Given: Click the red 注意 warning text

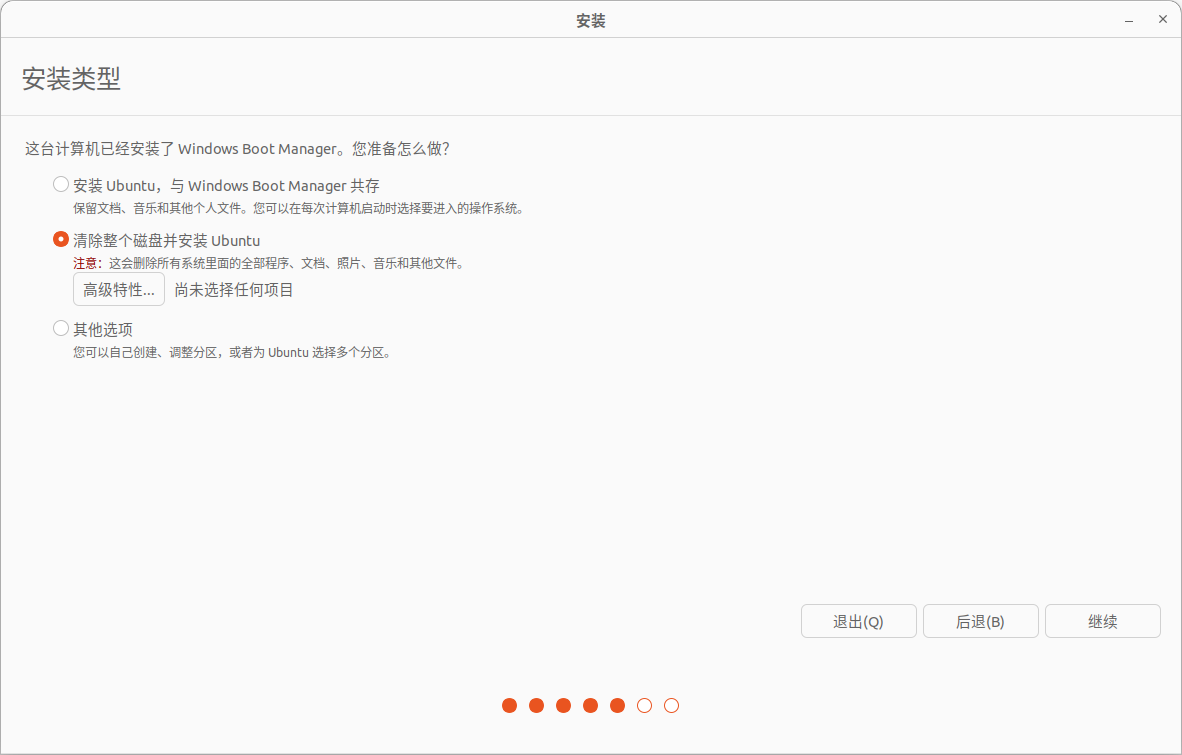Looking at the screenshot, I should click(87, 263).
